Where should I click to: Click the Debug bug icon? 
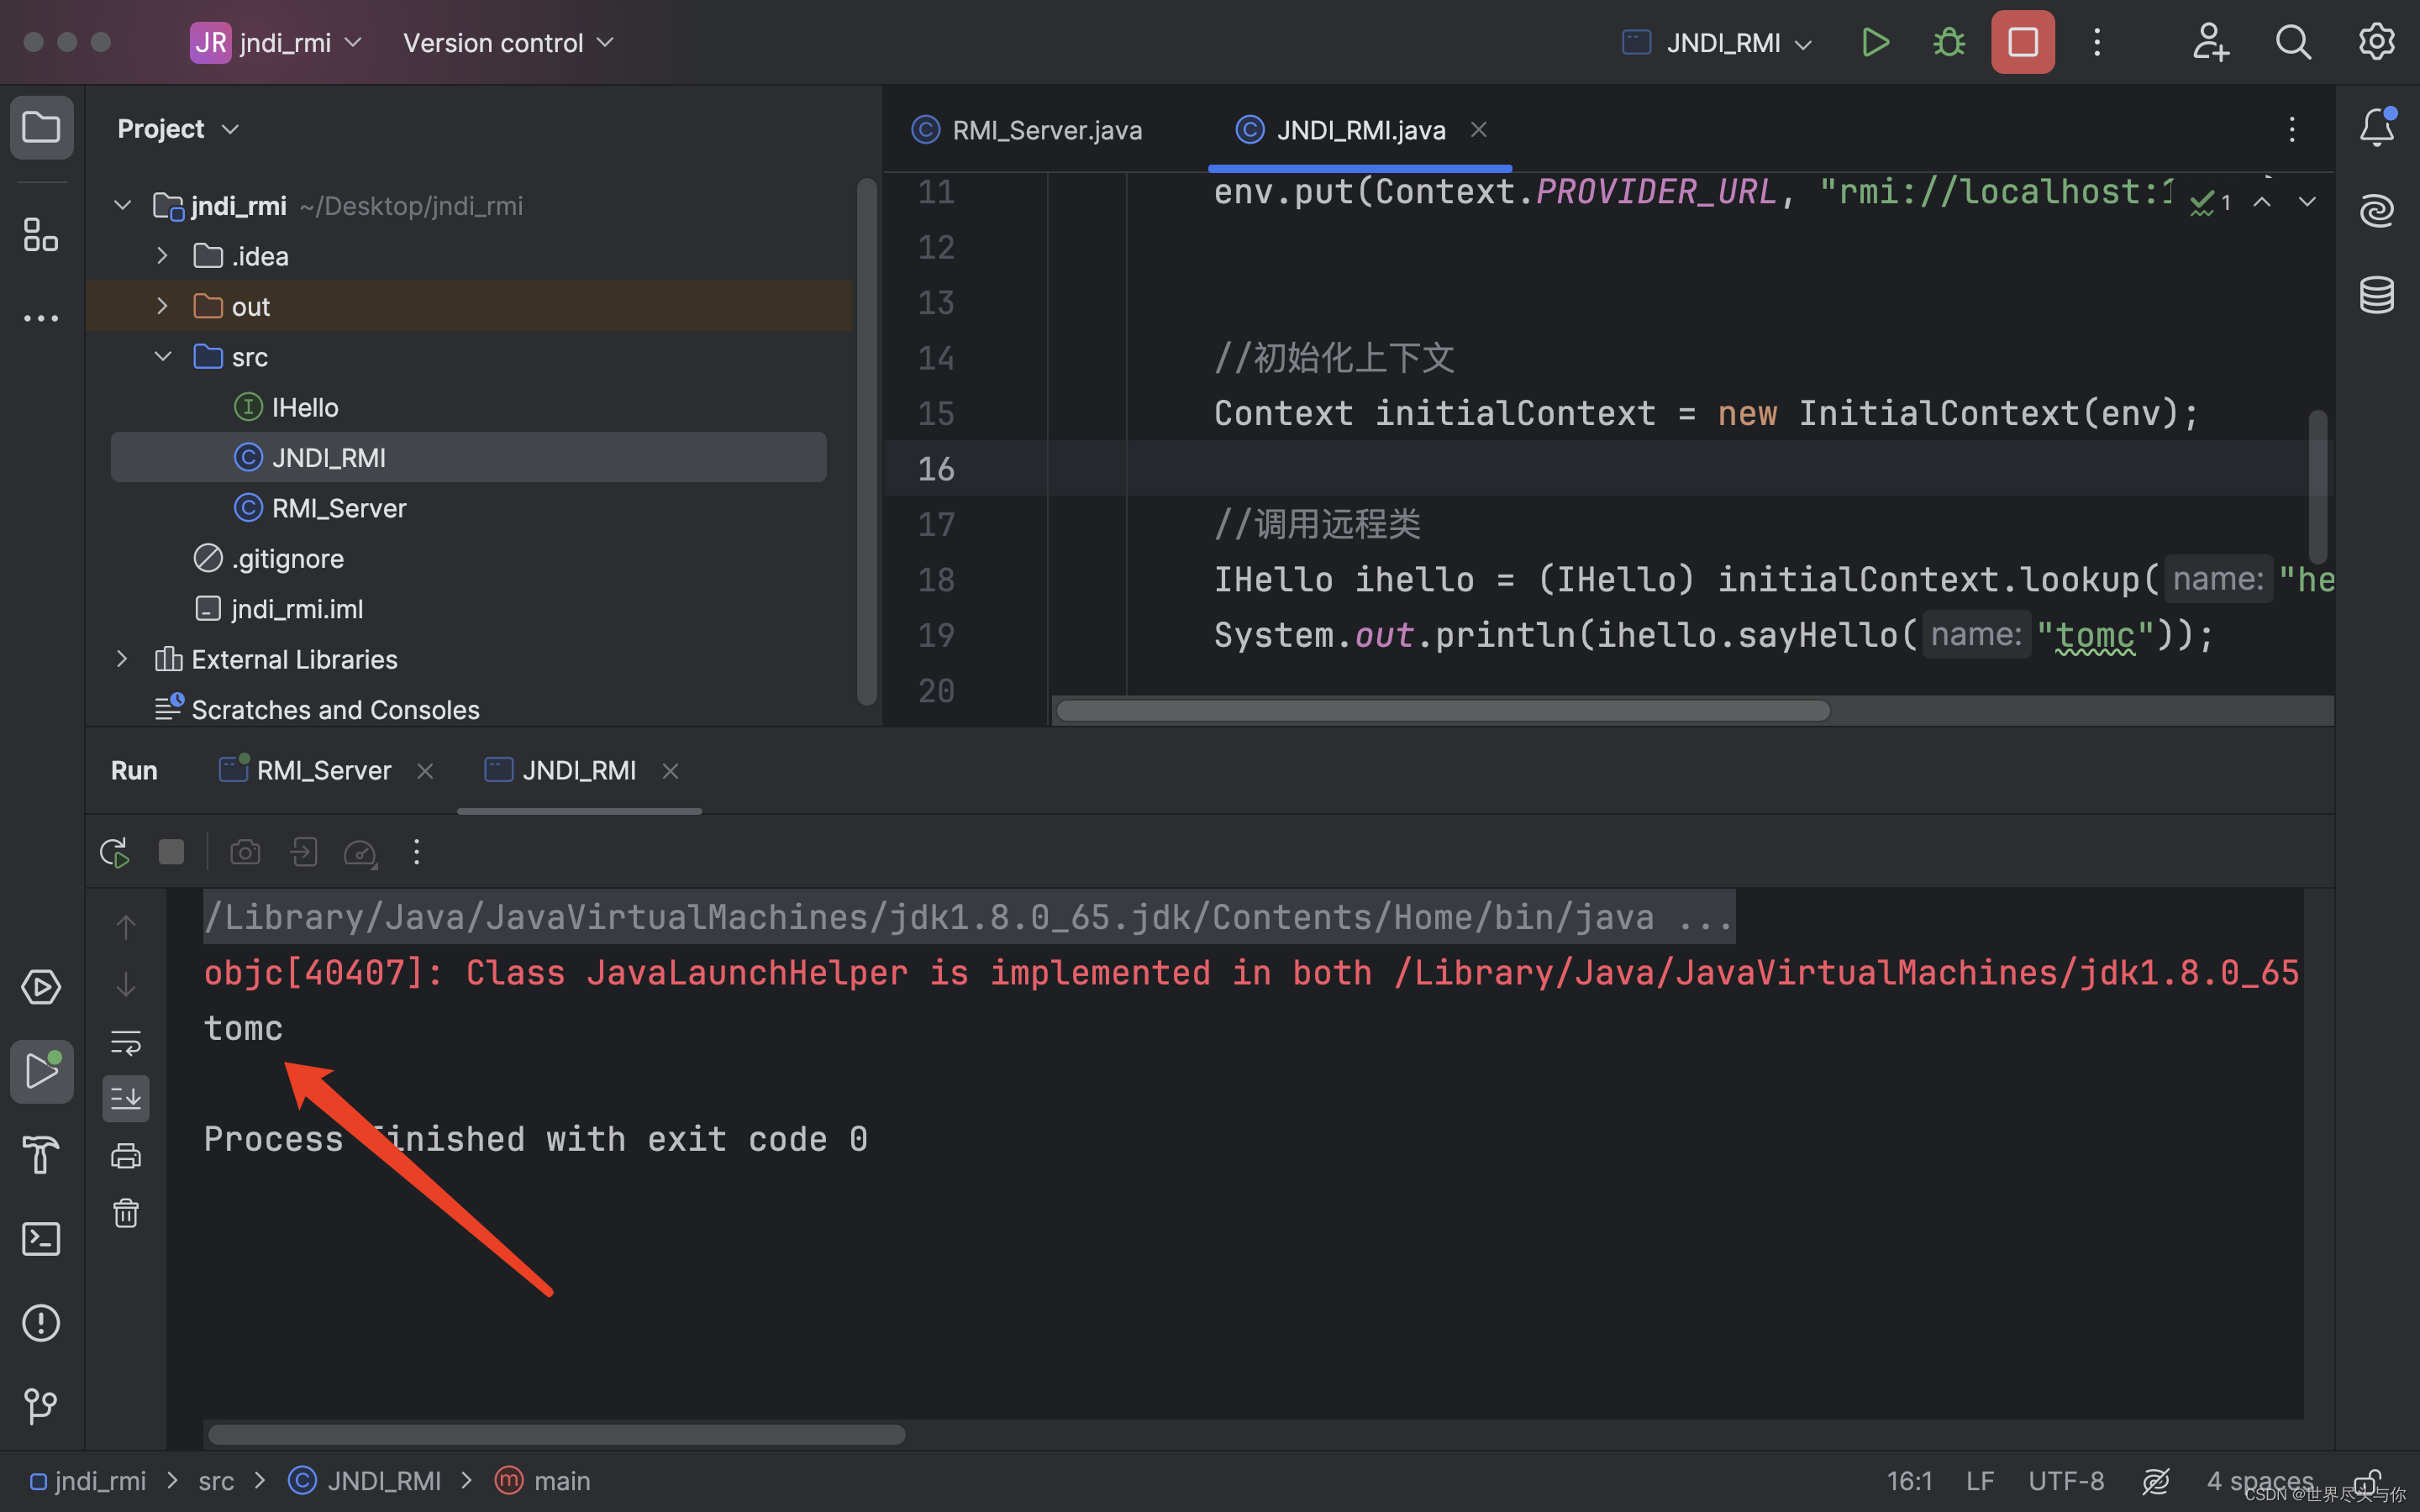click(1949, 43)
